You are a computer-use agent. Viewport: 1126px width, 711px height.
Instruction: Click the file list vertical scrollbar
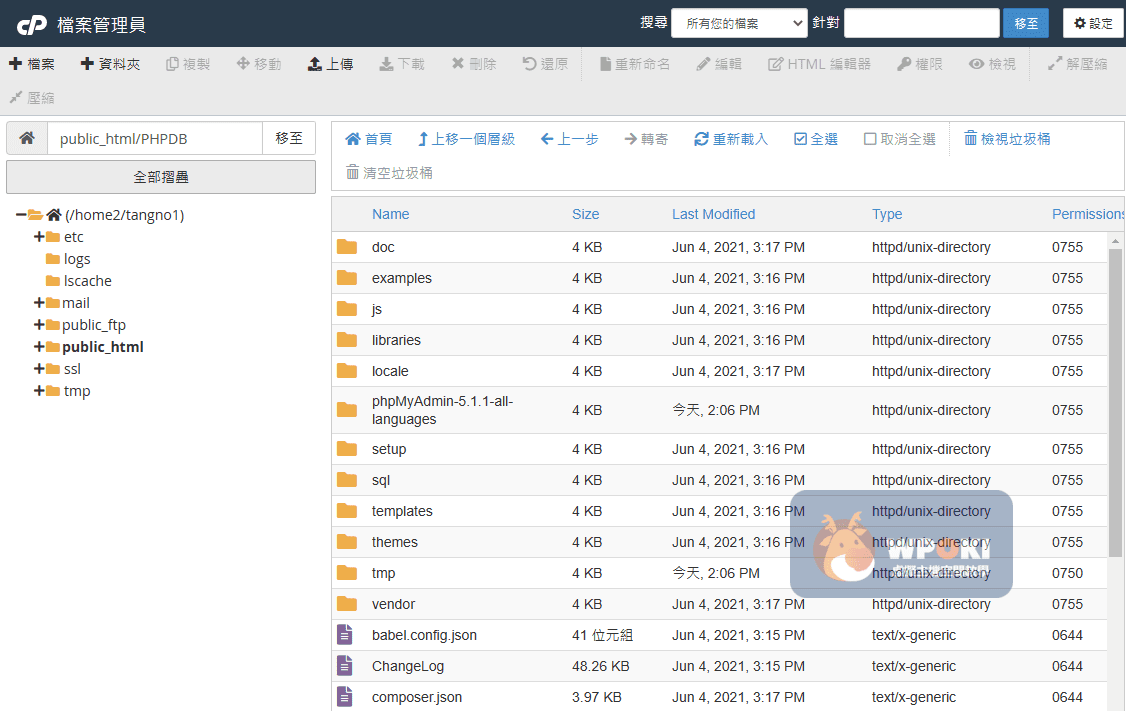[x=1115, y=400]
